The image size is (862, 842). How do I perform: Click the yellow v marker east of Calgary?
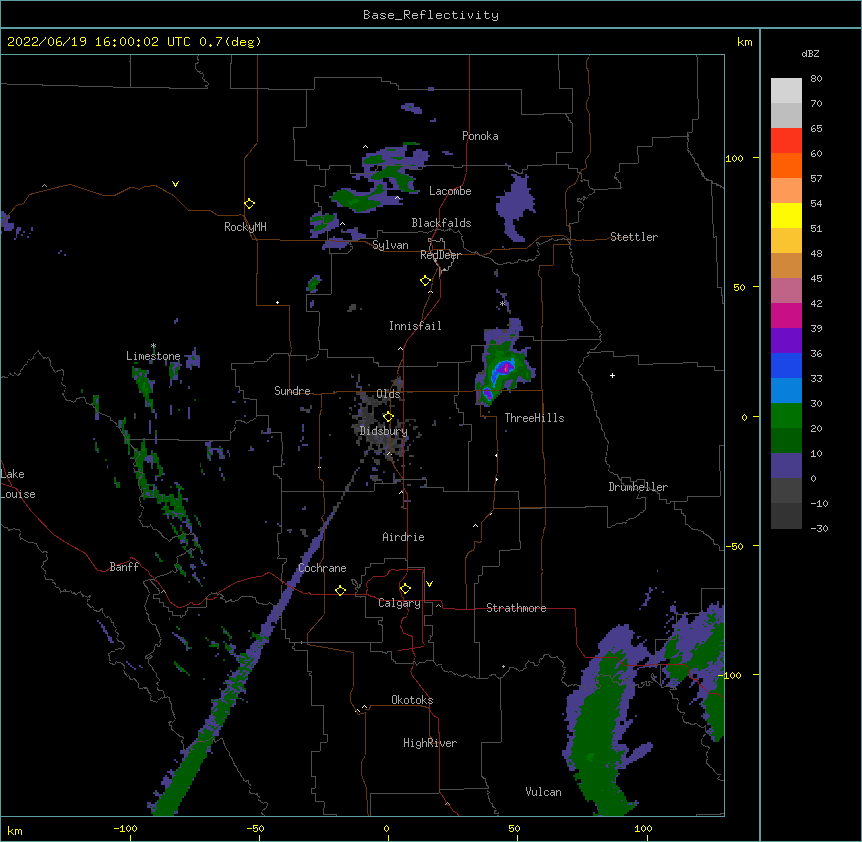coord(429,584)
